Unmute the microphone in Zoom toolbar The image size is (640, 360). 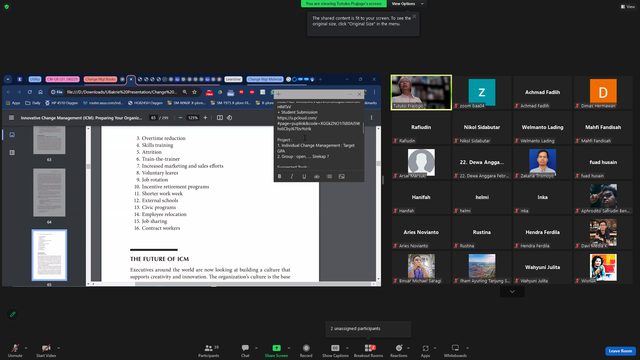click(x=15, y=350)
